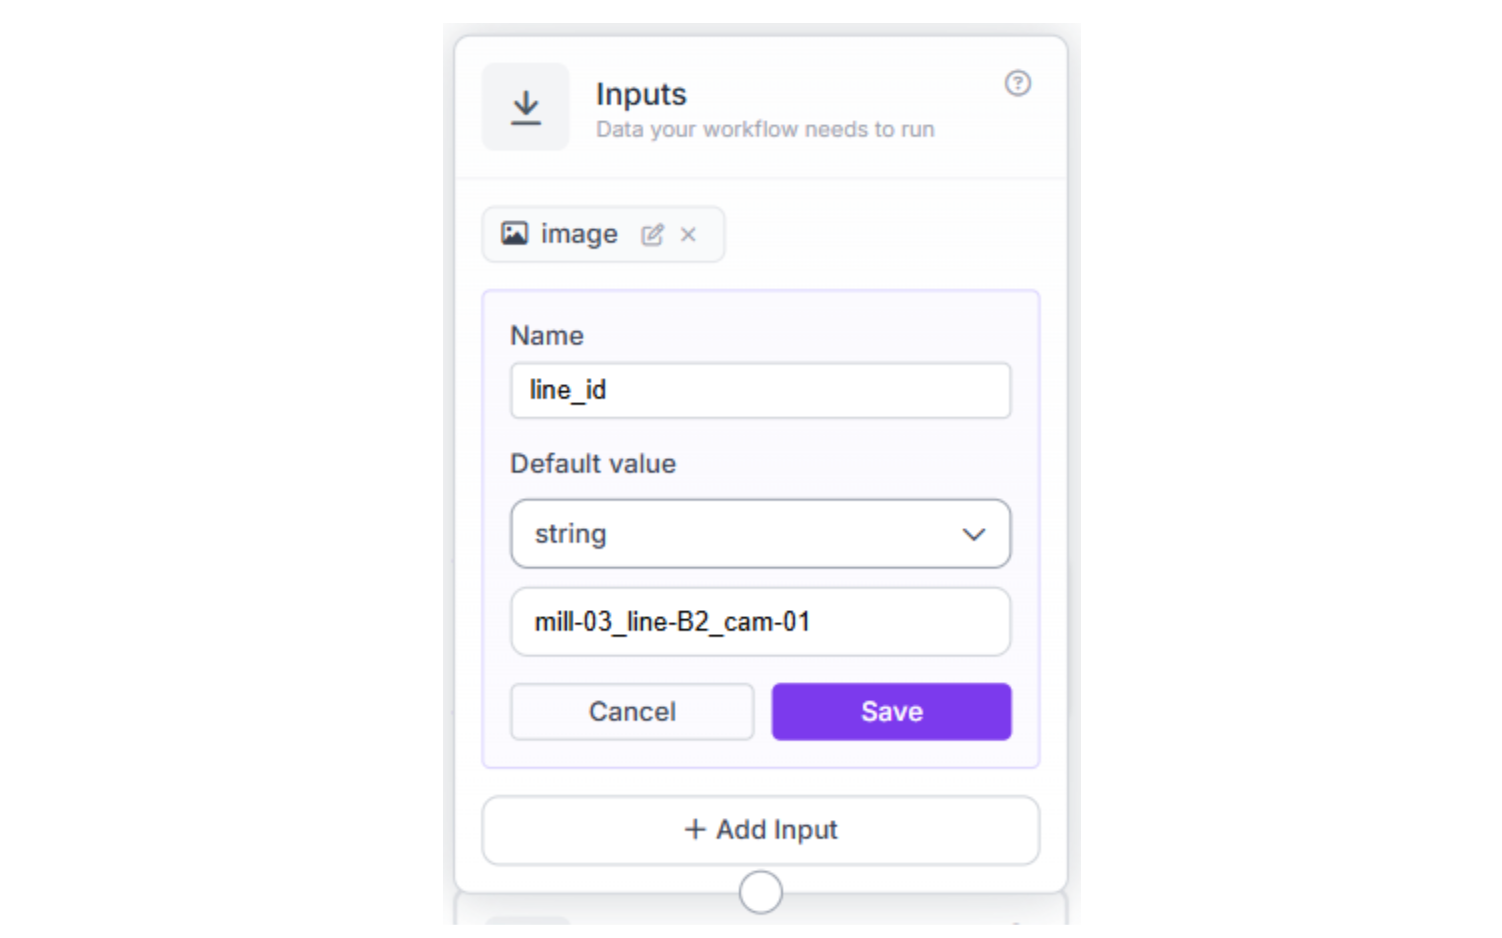Select the image input chip label
Image resolution: width=1502 pixels, height=938 pixels.
click(579, 234)
